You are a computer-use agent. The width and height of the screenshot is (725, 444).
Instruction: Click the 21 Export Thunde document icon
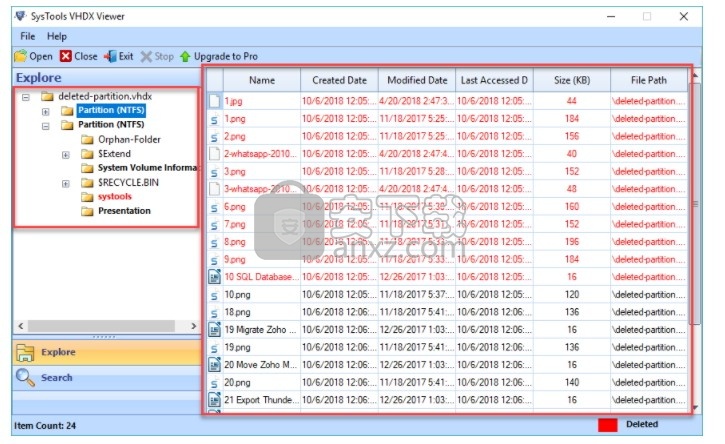[215, 400]
